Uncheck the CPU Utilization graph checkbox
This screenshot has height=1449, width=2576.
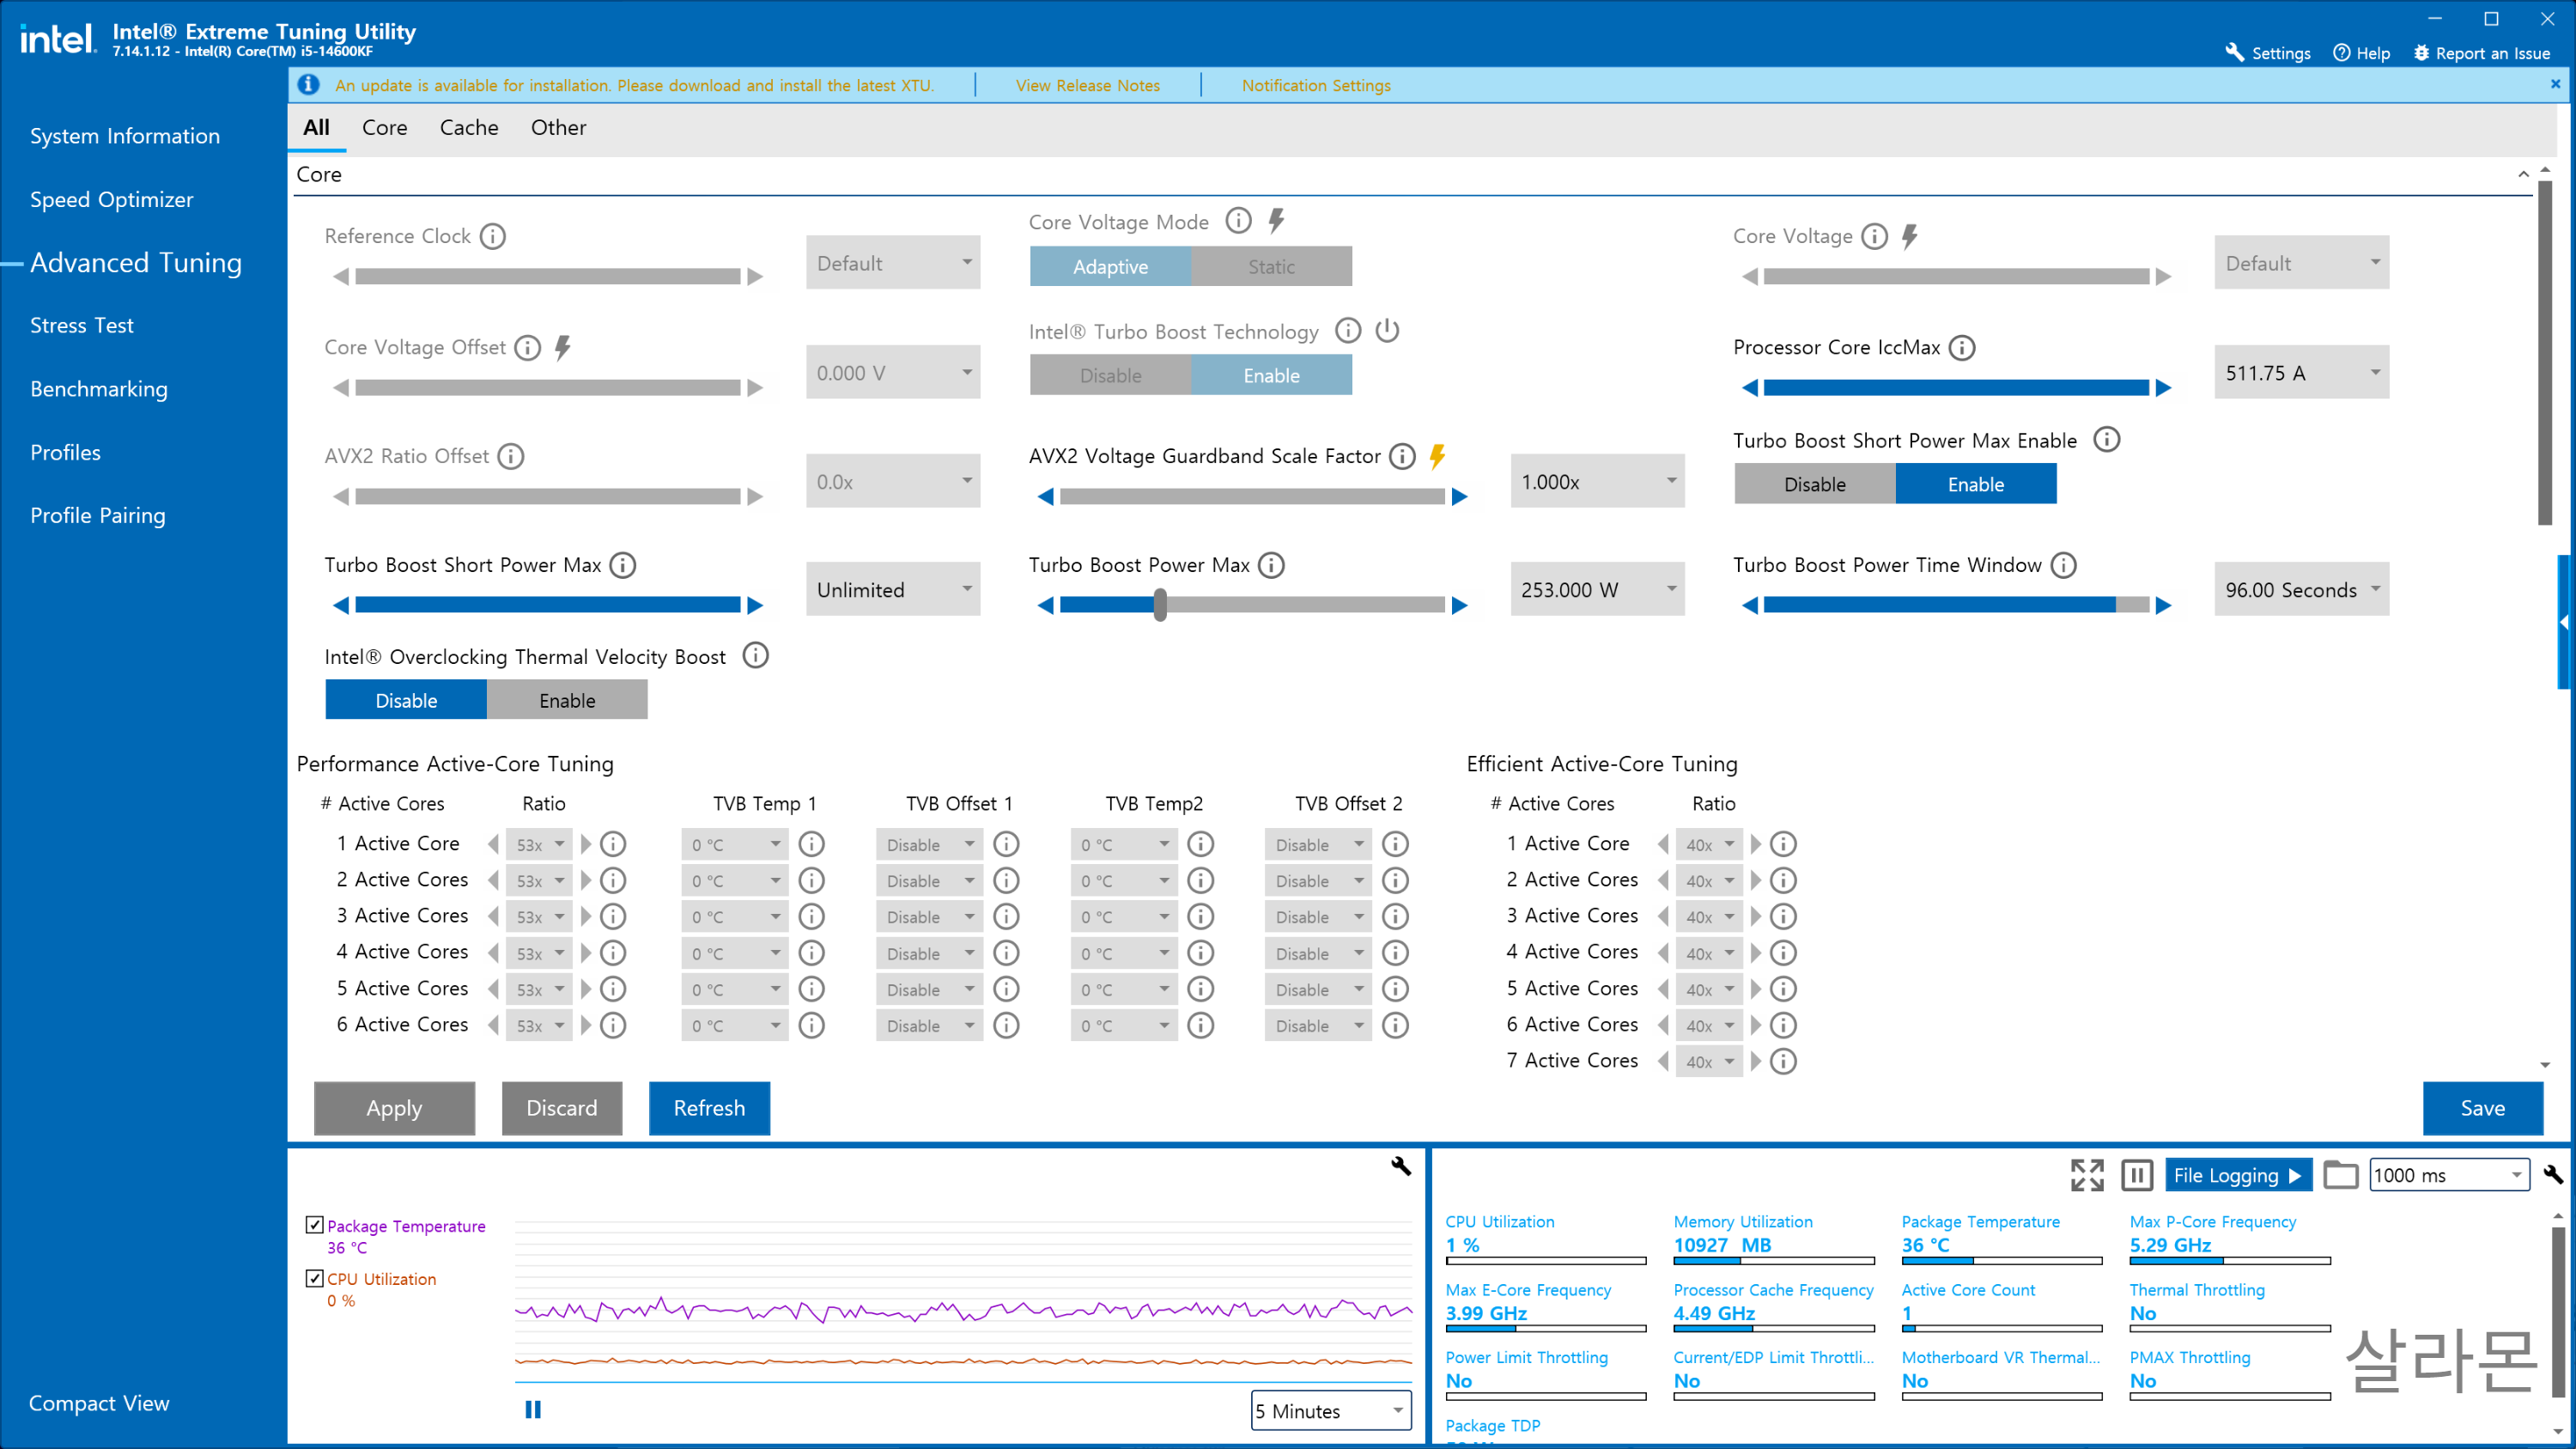coord(314,1278)
